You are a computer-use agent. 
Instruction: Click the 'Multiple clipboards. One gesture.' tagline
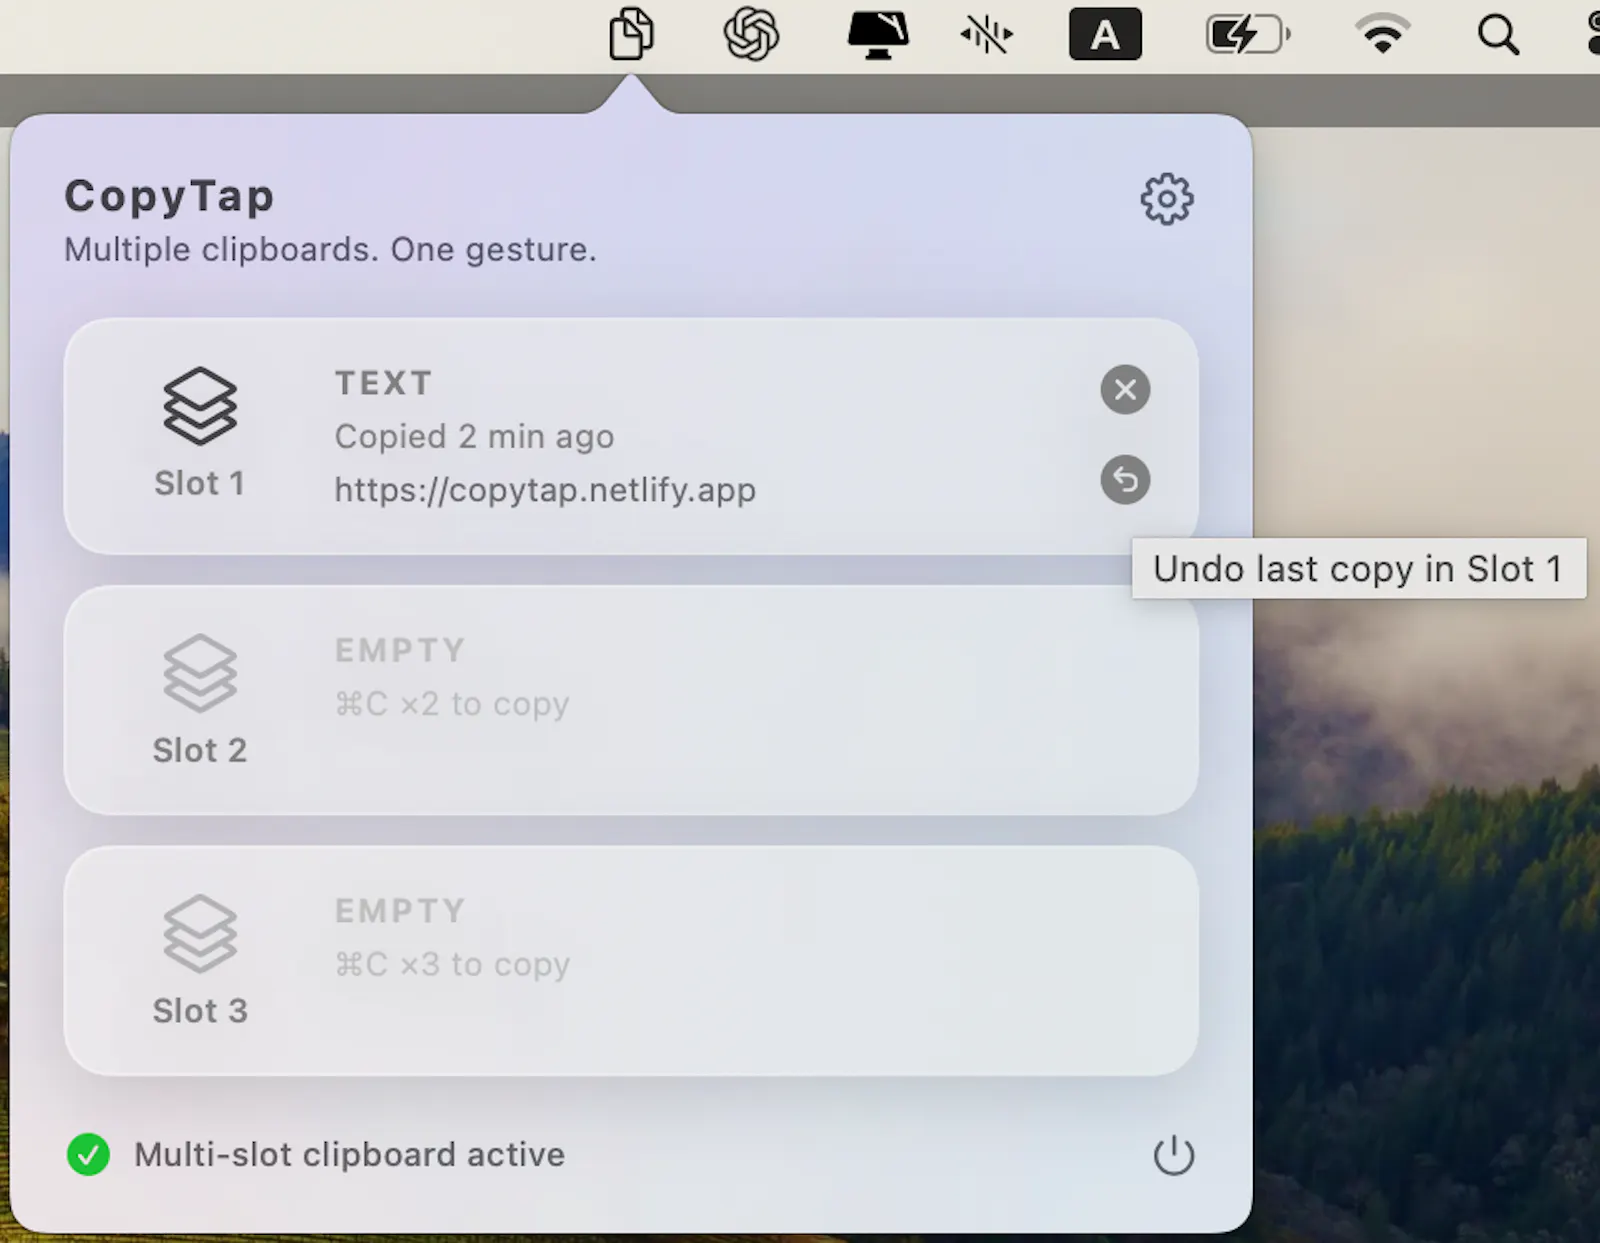click(330, 250)
